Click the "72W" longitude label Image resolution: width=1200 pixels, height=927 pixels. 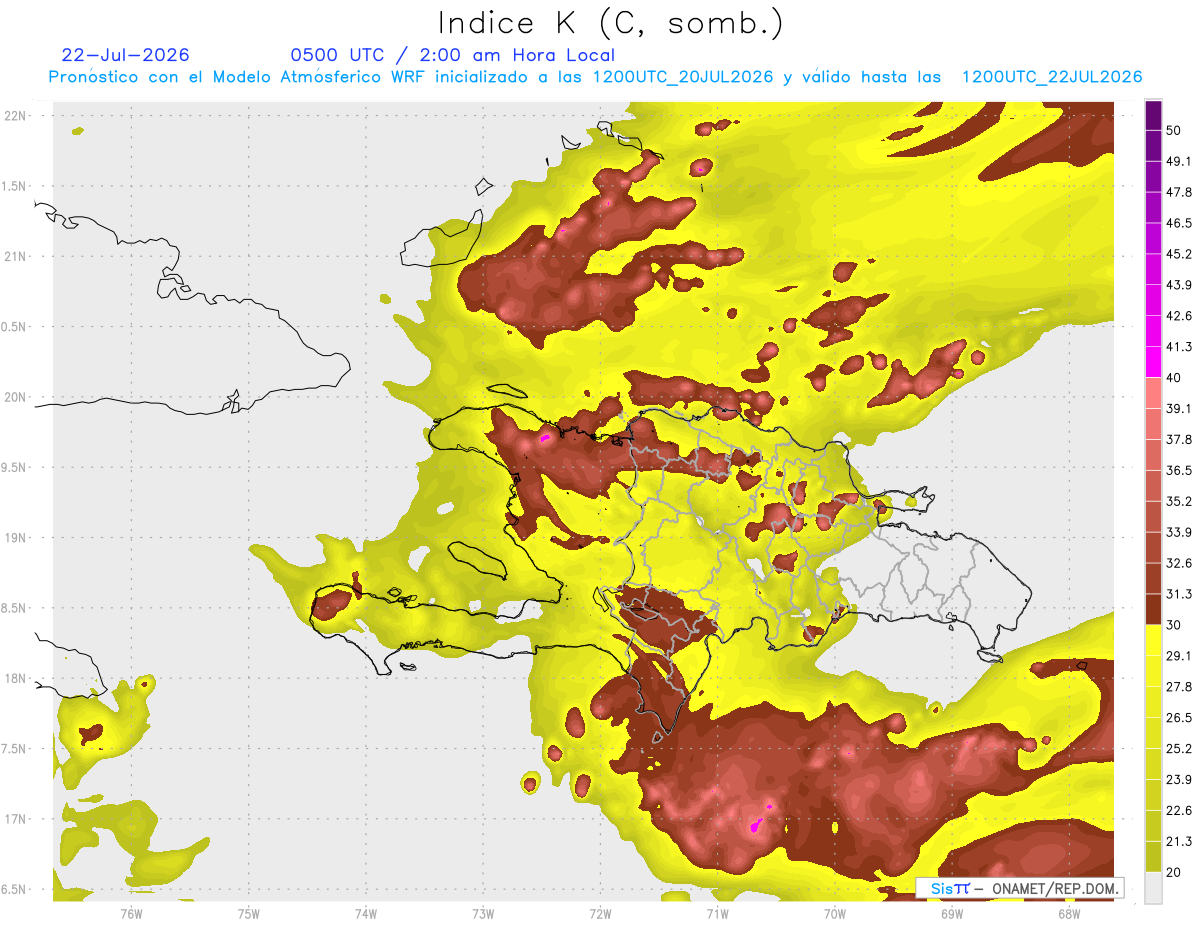[x=600, y=913]
